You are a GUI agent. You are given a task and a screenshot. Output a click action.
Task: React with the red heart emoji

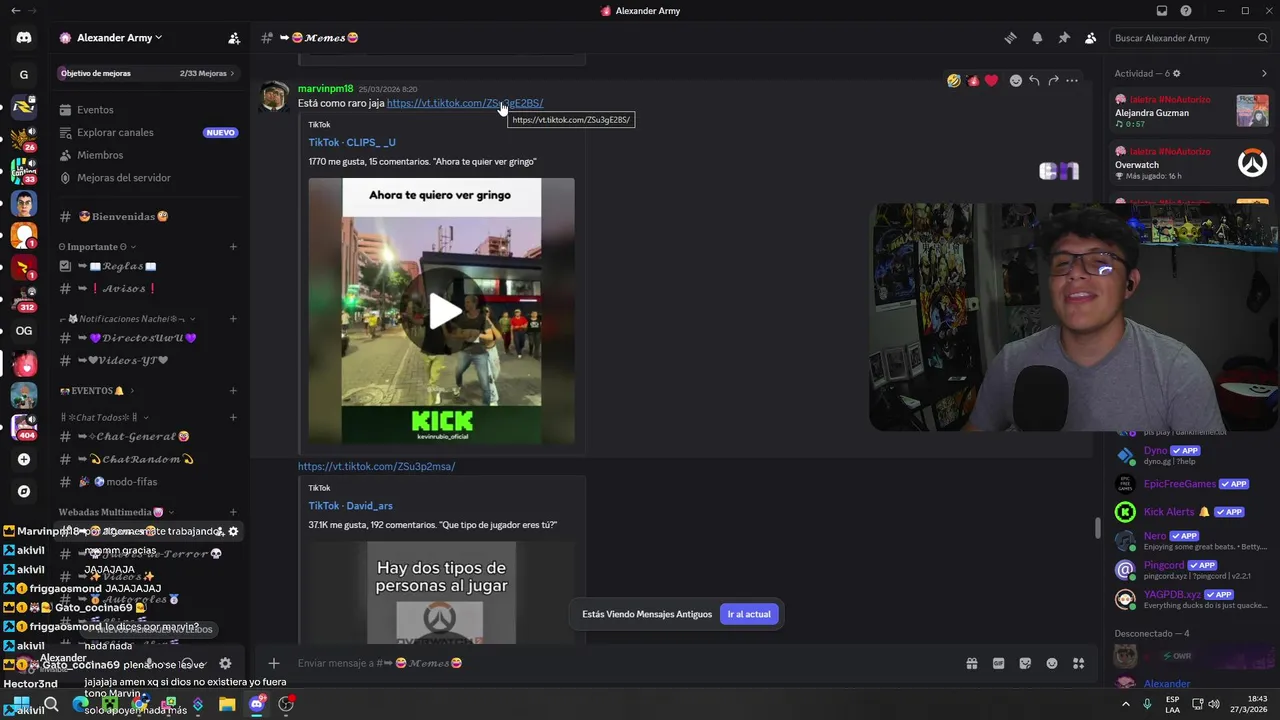(991, 80)
